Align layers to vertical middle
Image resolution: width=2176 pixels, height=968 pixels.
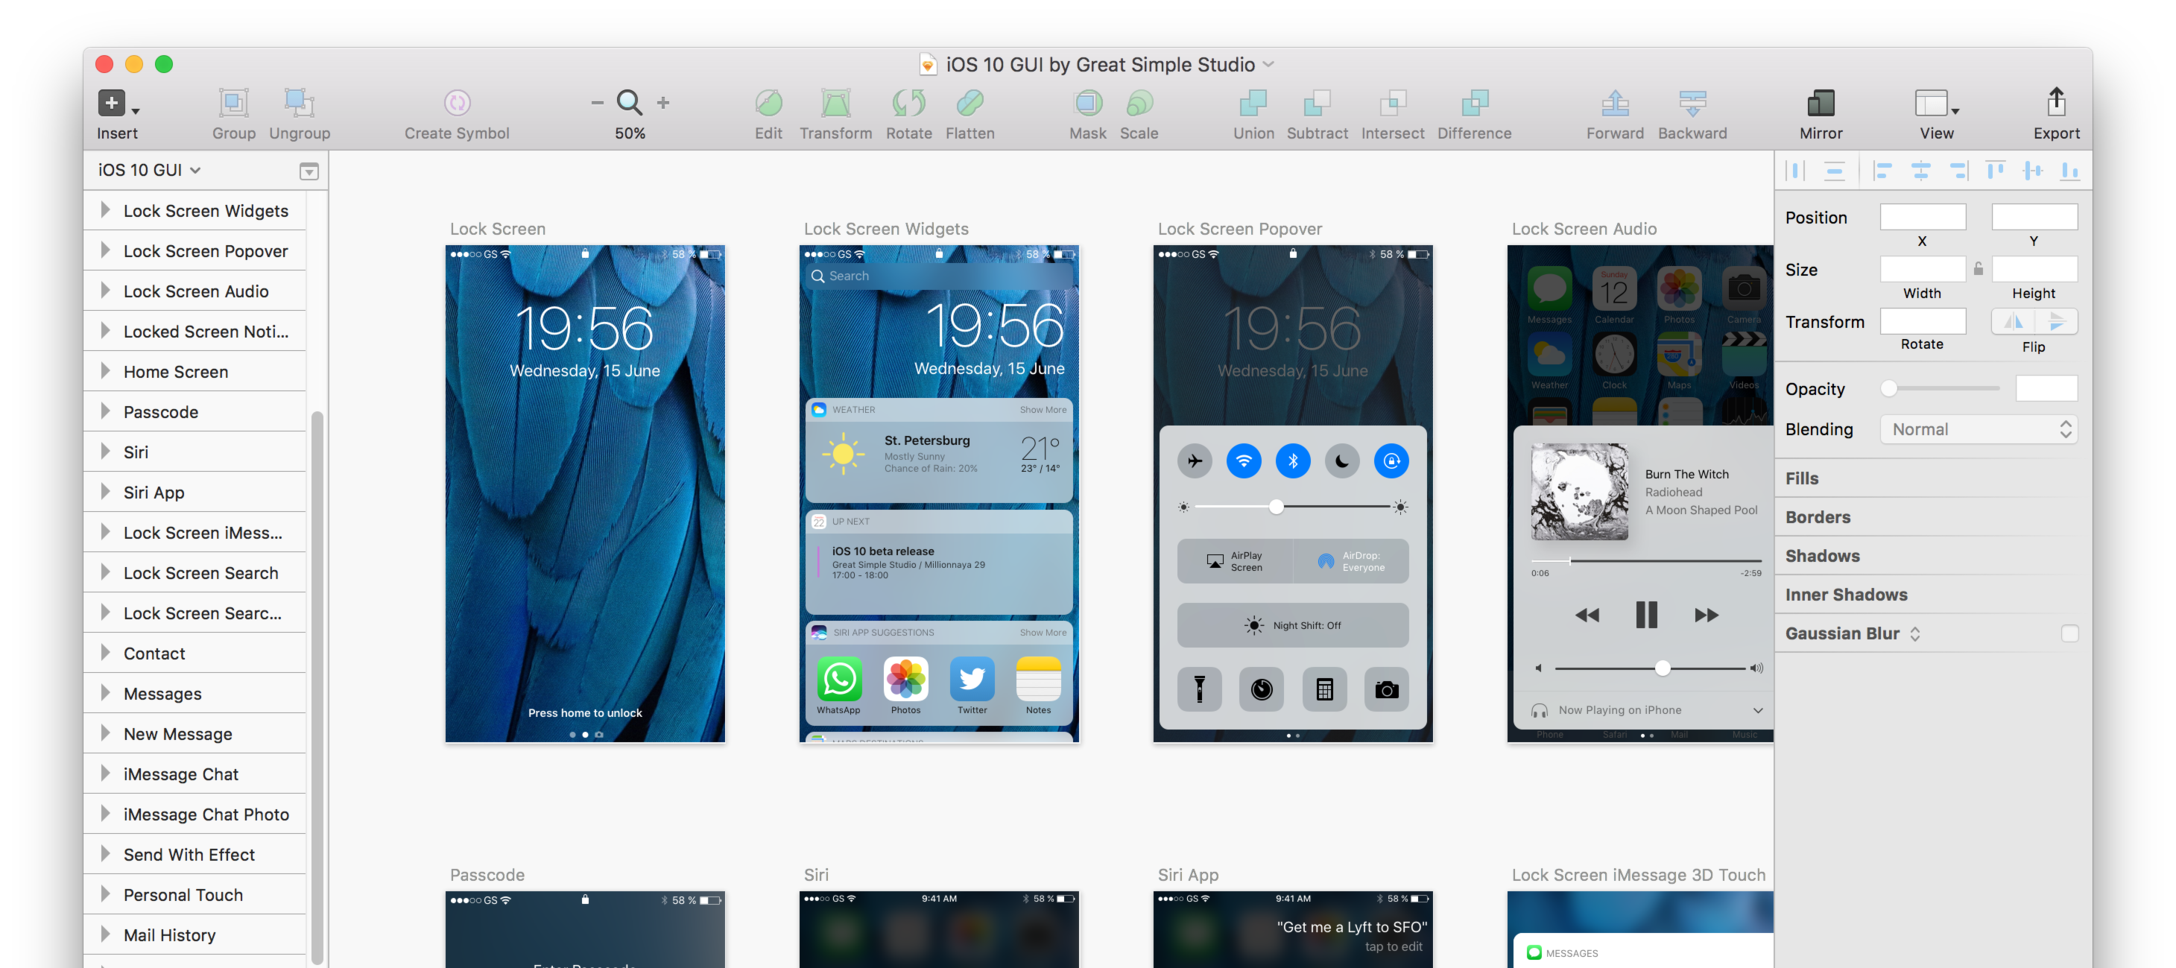pyautogui.click(x=2032, y=171)
